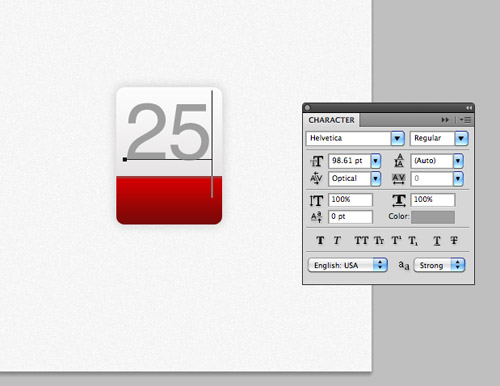Click the font size icon
The image size is (500, 386).
316,161
